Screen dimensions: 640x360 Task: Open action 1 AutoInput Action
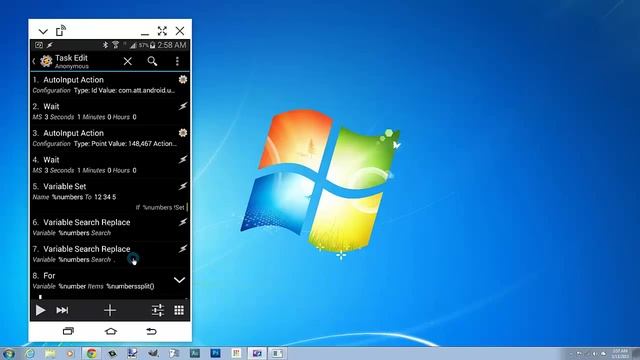point(110,85)
